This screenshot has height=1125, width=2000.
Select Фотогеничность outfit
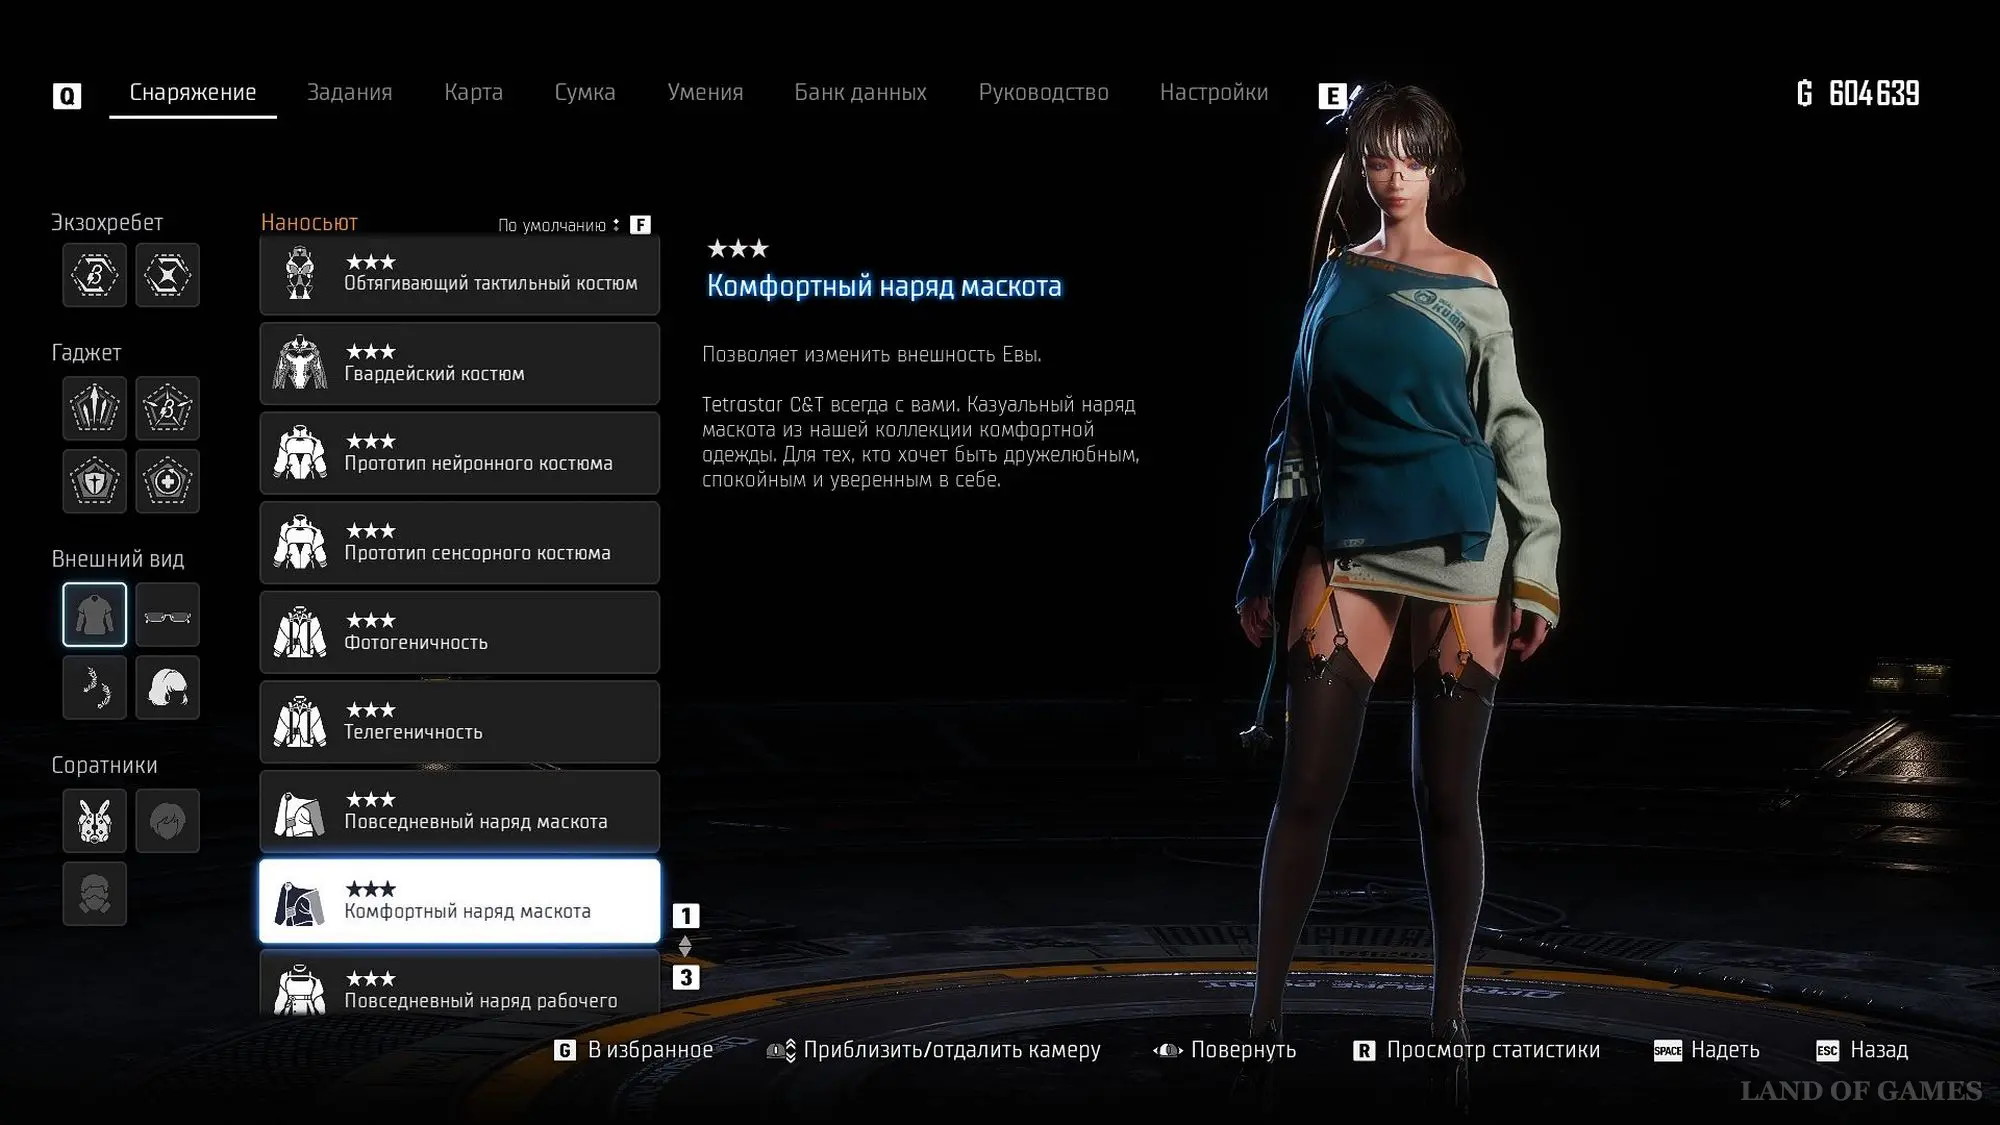[460, 632]
